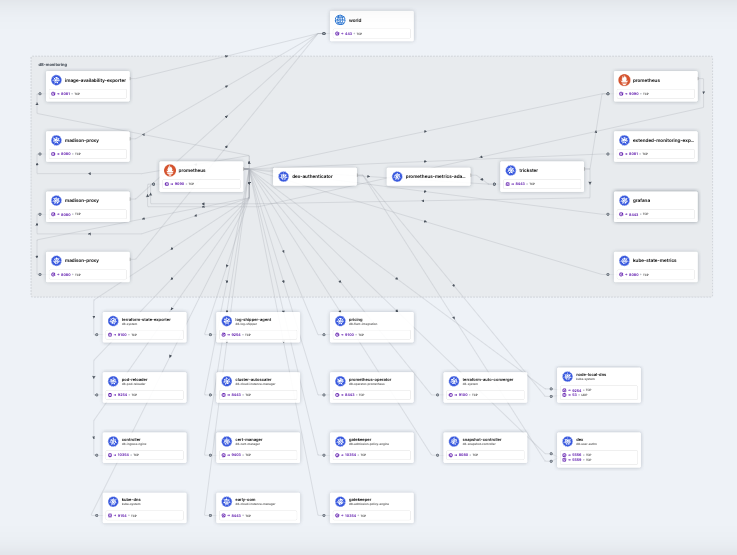This screenshot has height=555, width=737.
Task: Click the snapshot-controller card title
Action: point(482,440)
